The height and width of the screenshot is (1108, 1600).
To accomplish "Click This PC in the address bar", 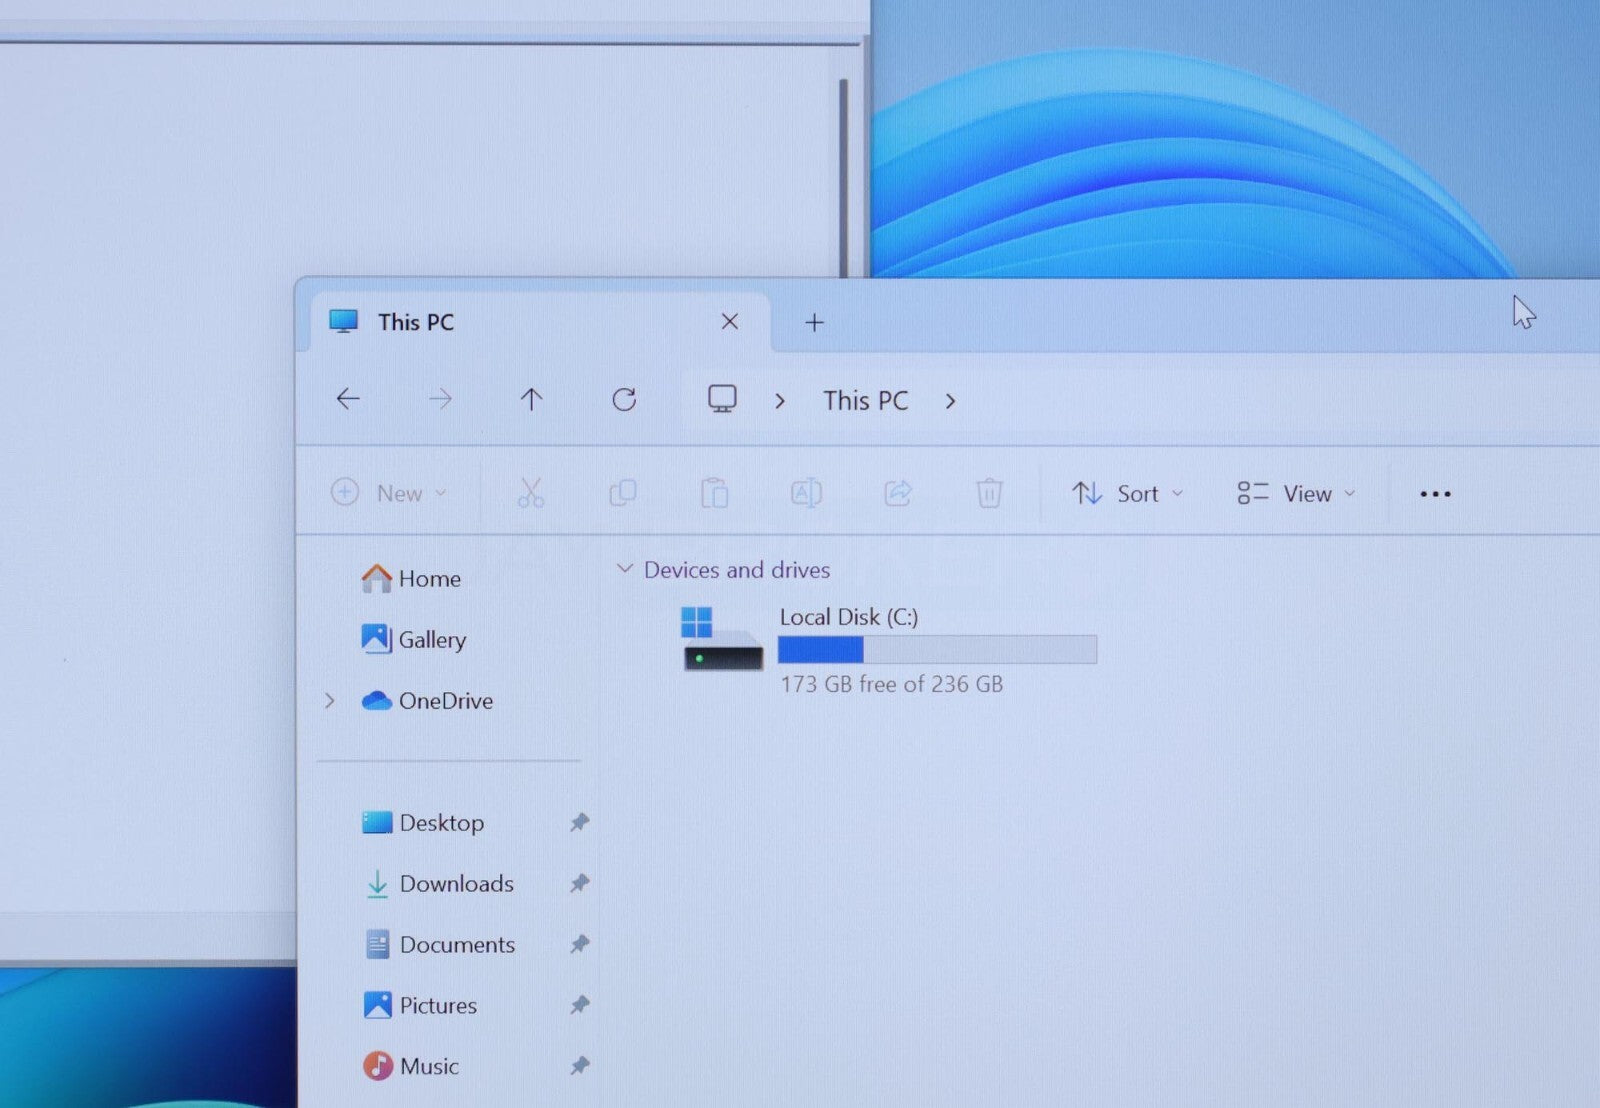I will point(865,401).
